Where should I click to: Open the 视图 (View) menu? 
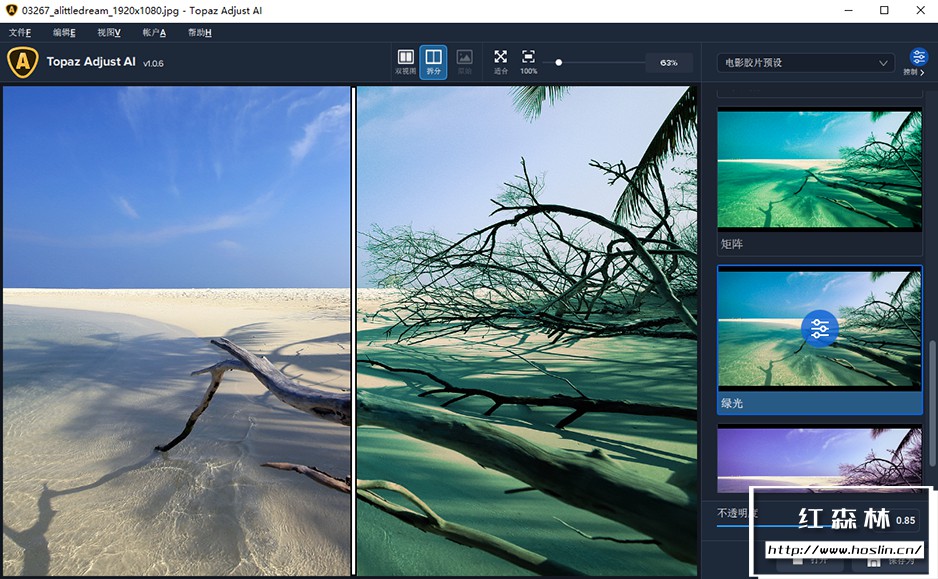point(109,33)
